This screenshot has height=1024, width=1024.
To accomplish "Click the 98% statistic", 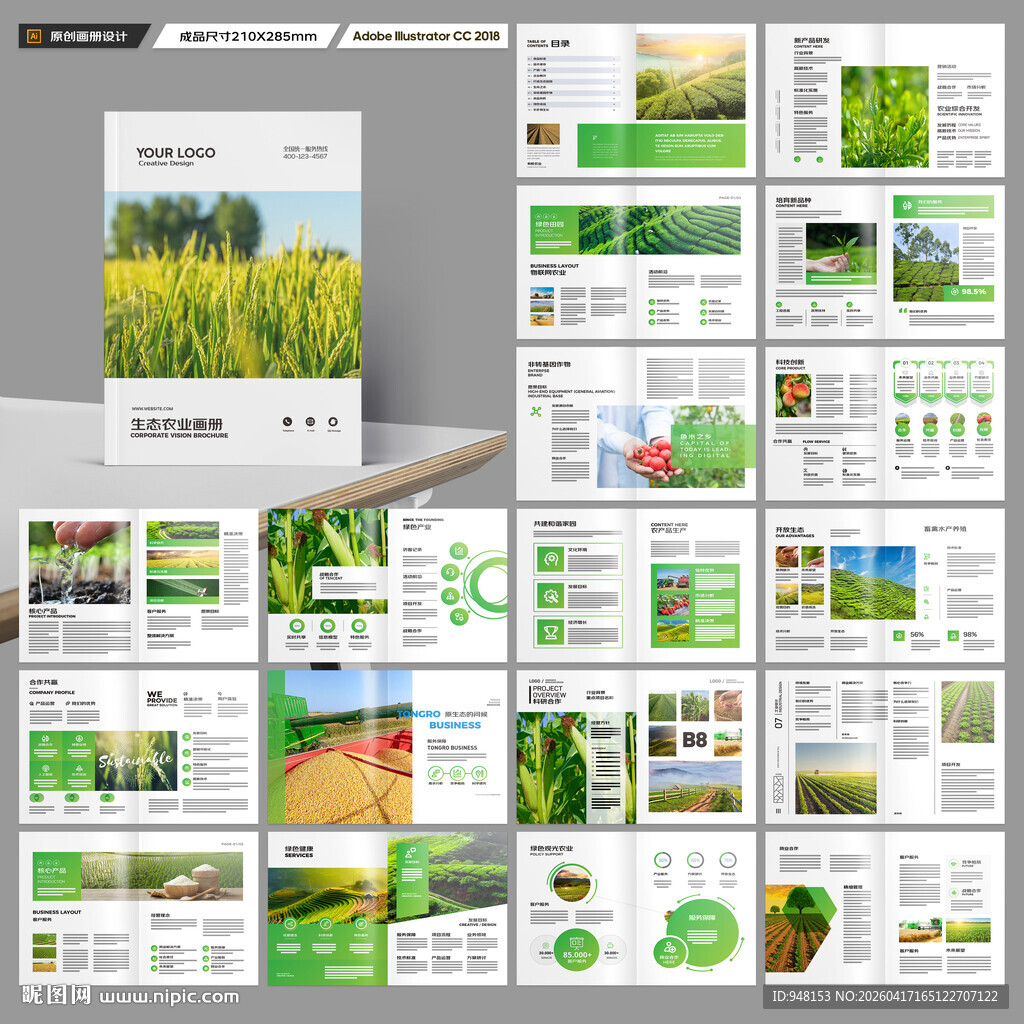I will tap(970, 635).
